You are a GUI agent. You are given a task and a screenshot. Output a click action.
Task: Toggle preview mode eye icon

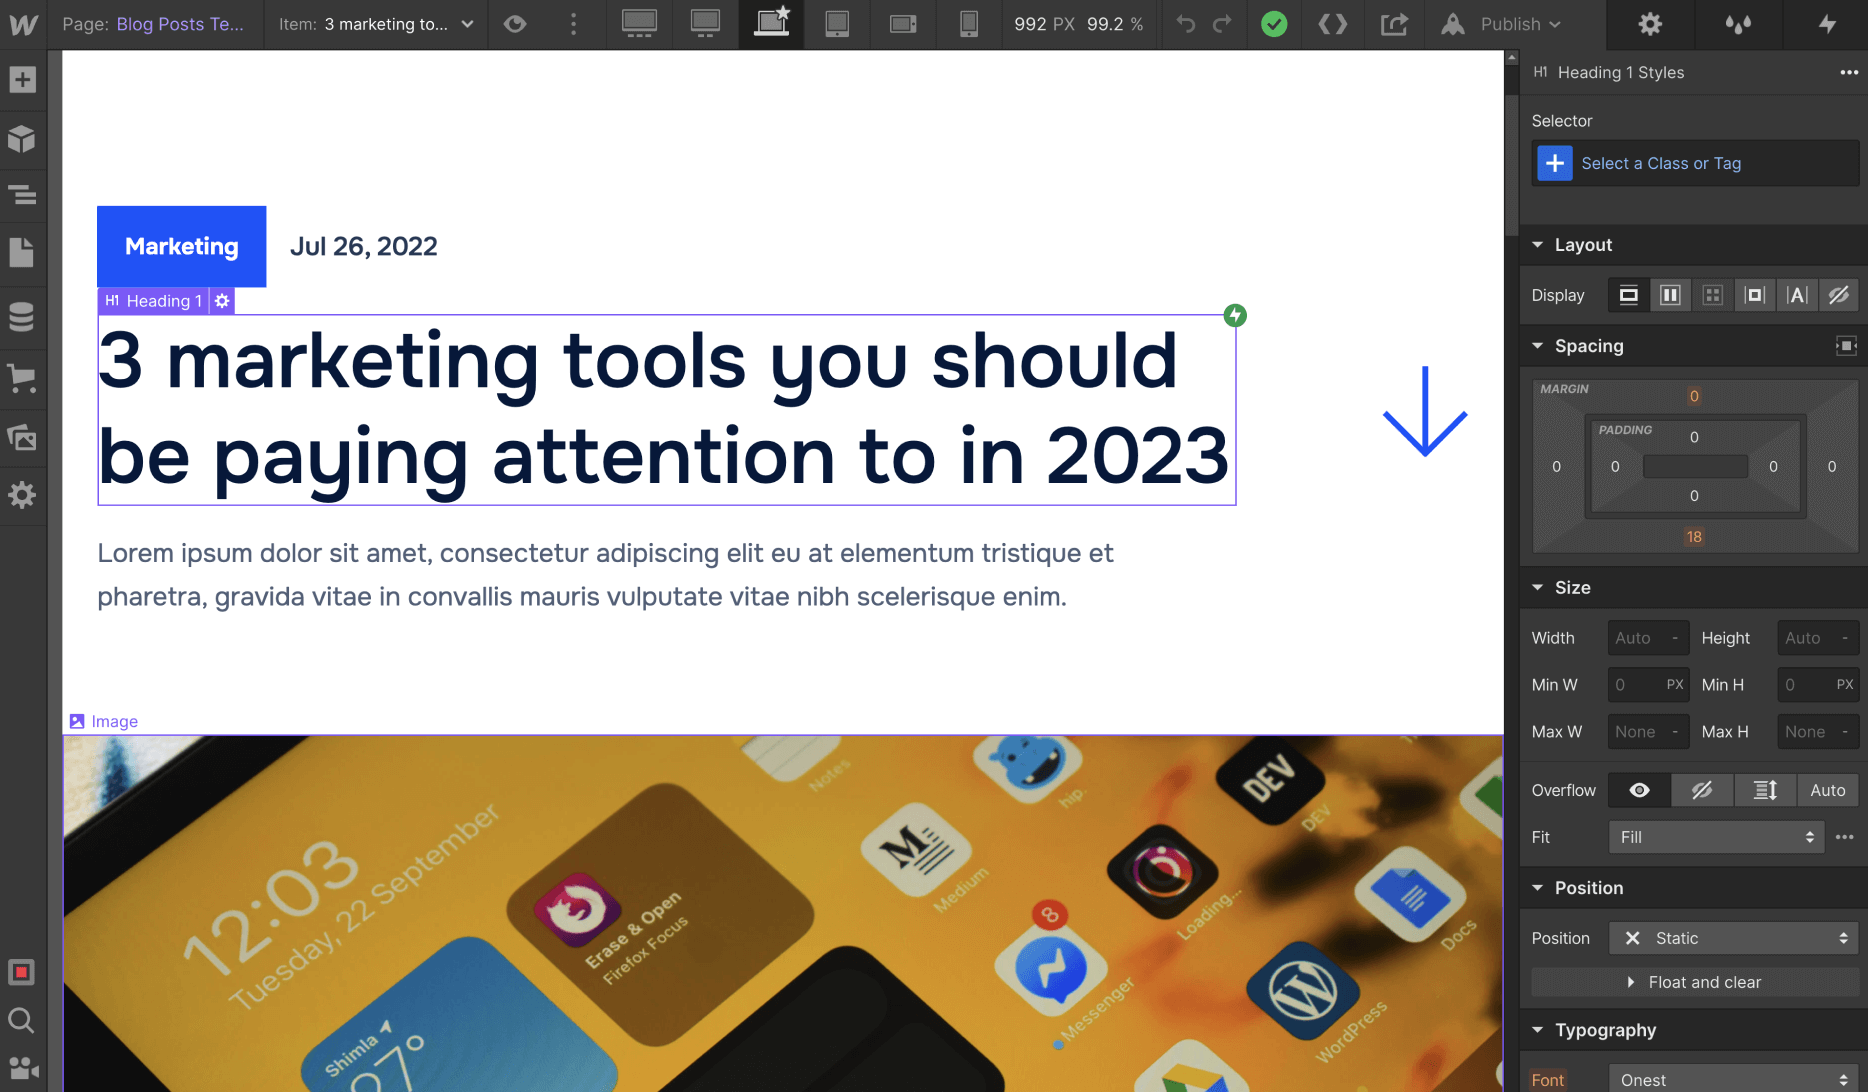tap(515, 24)
